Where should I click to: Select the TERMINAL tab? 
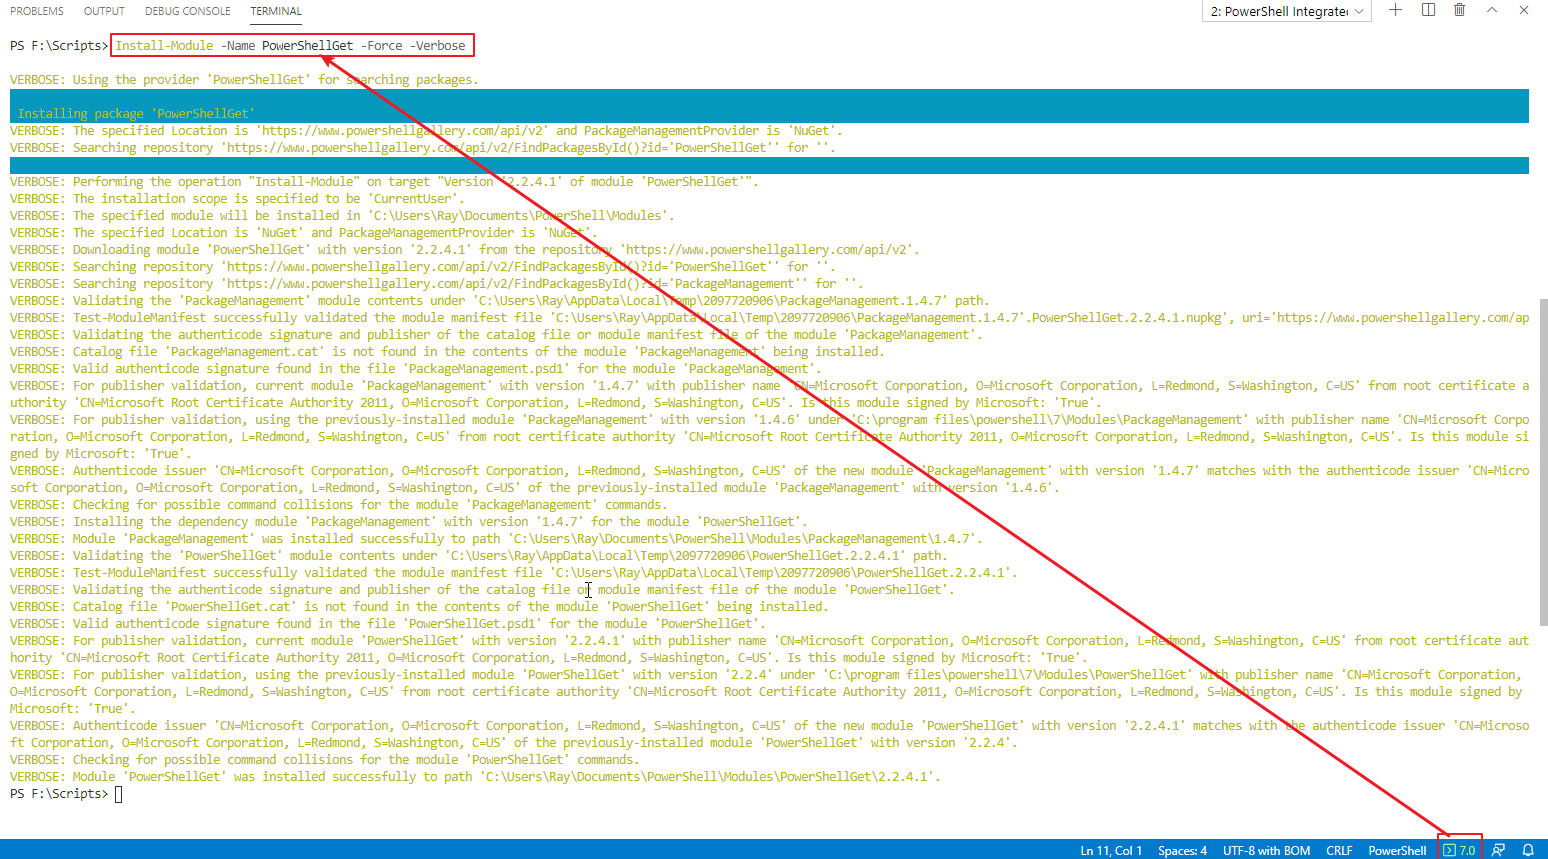pyautogui.click(x=275, y=11)
